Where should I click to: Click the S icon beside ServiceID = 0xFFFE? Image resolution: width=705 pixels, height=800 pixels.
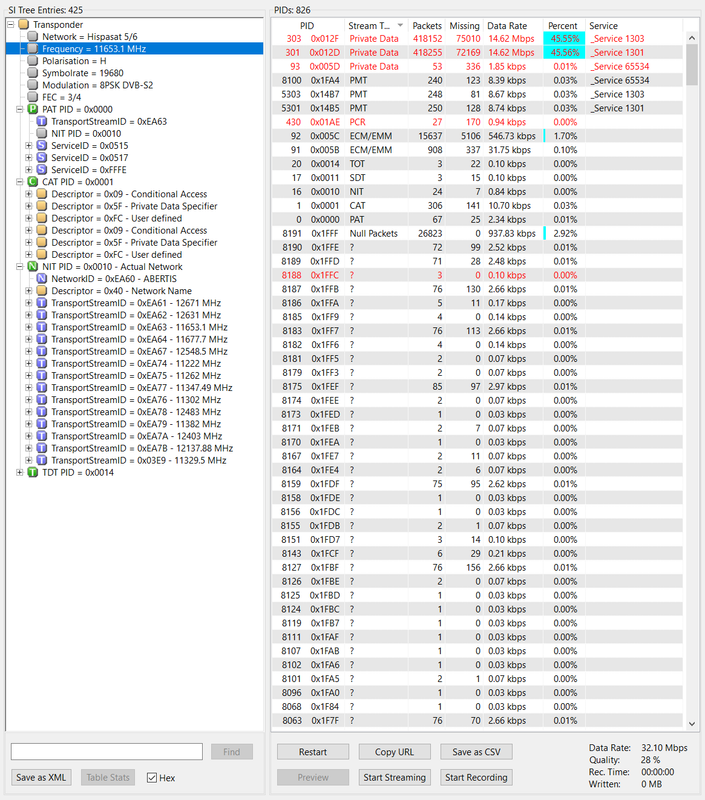pos(42,170)
